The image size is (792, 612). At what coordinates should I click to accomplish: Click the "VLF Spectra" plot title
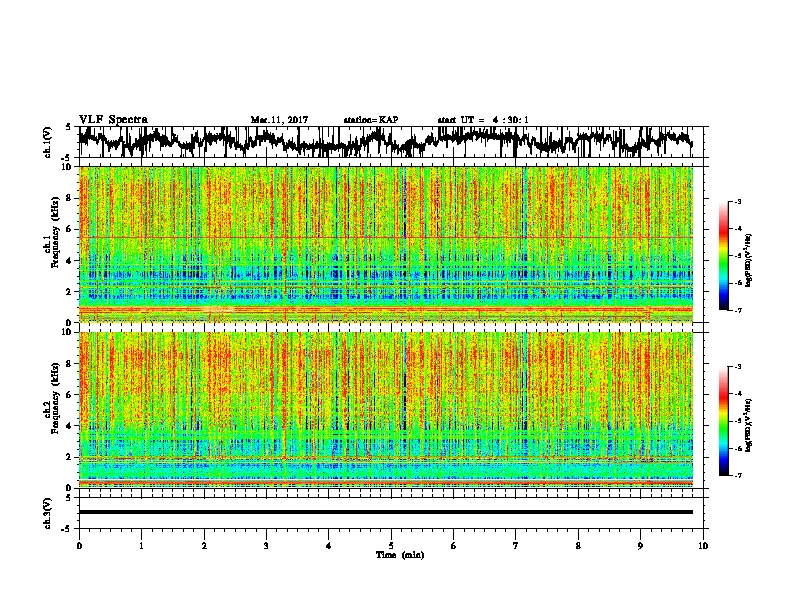[113, 120]
